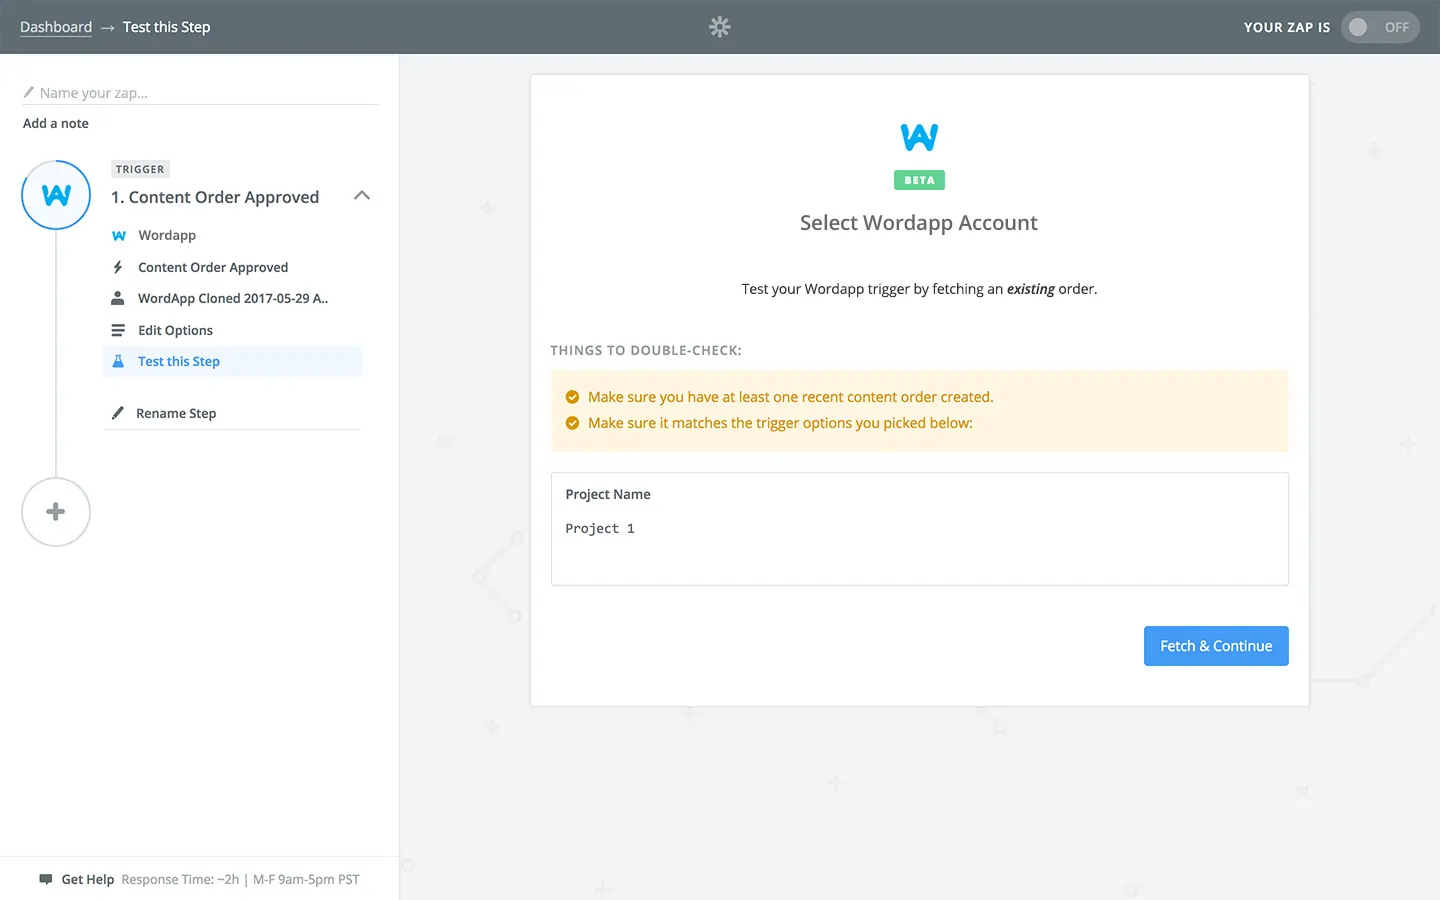1440x900 pixels.
Task: Click the lightning bolt trigger icon
Action: click(118, 267)
